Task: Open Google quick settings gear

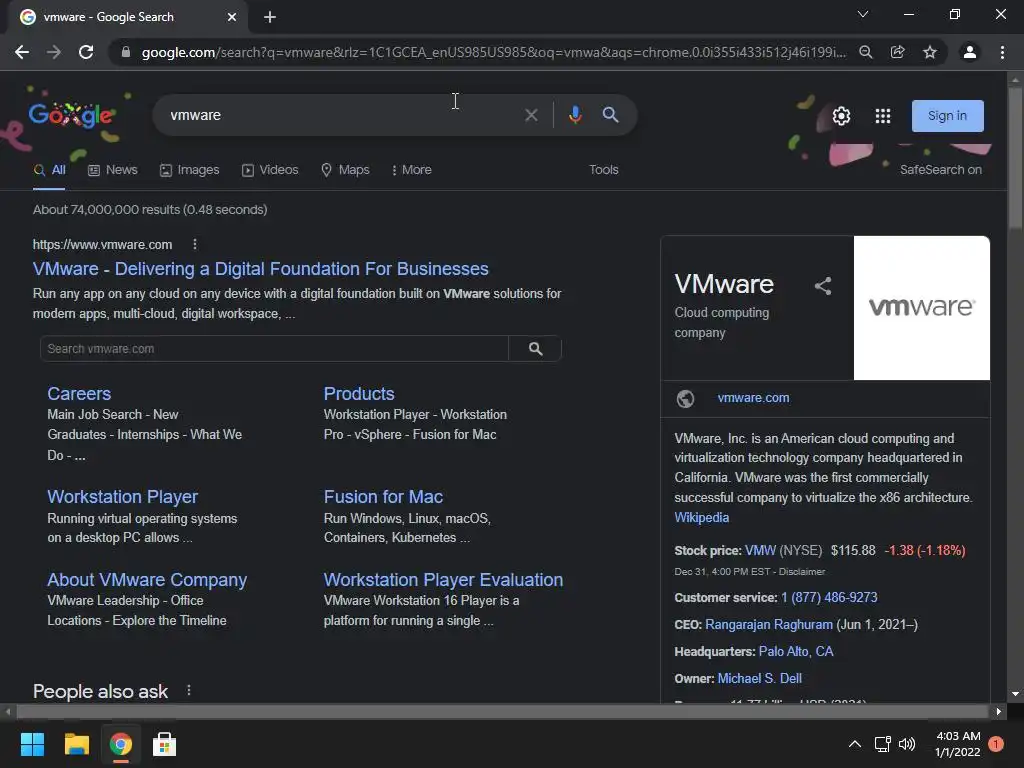Action: (x=842, y=116)
